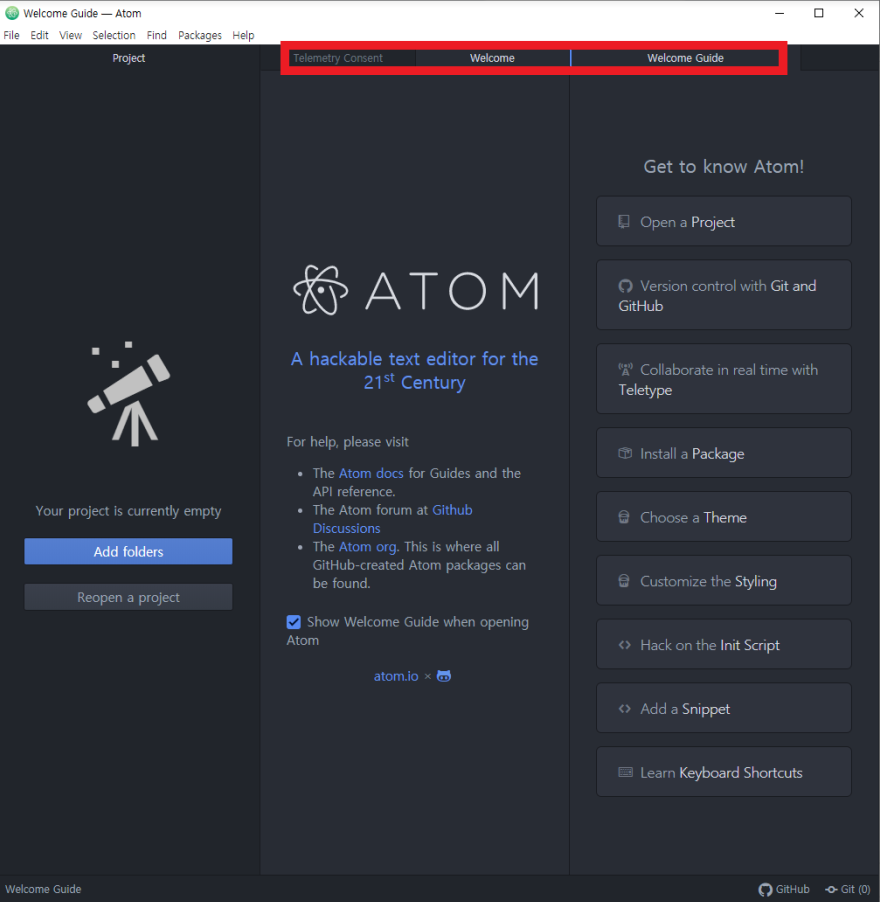Viewport: 880px width, 902px height.
Task: Expand the Add a Snippet card
Action: pyautogui.click(x=724, y=708)
